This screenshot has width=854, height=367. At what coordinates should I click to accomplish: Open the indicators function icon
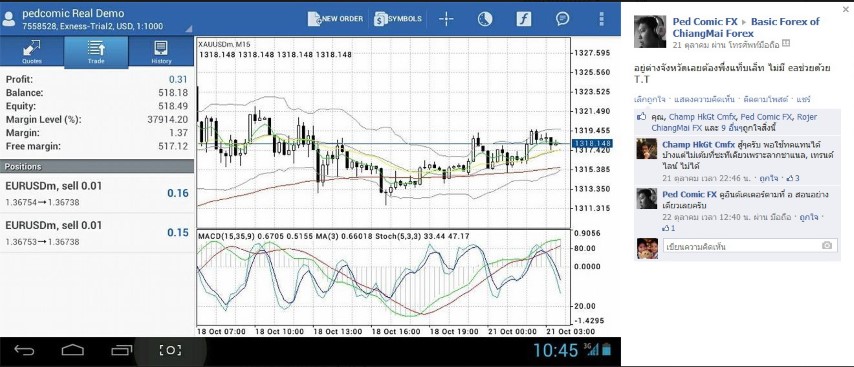click(523, 19)
